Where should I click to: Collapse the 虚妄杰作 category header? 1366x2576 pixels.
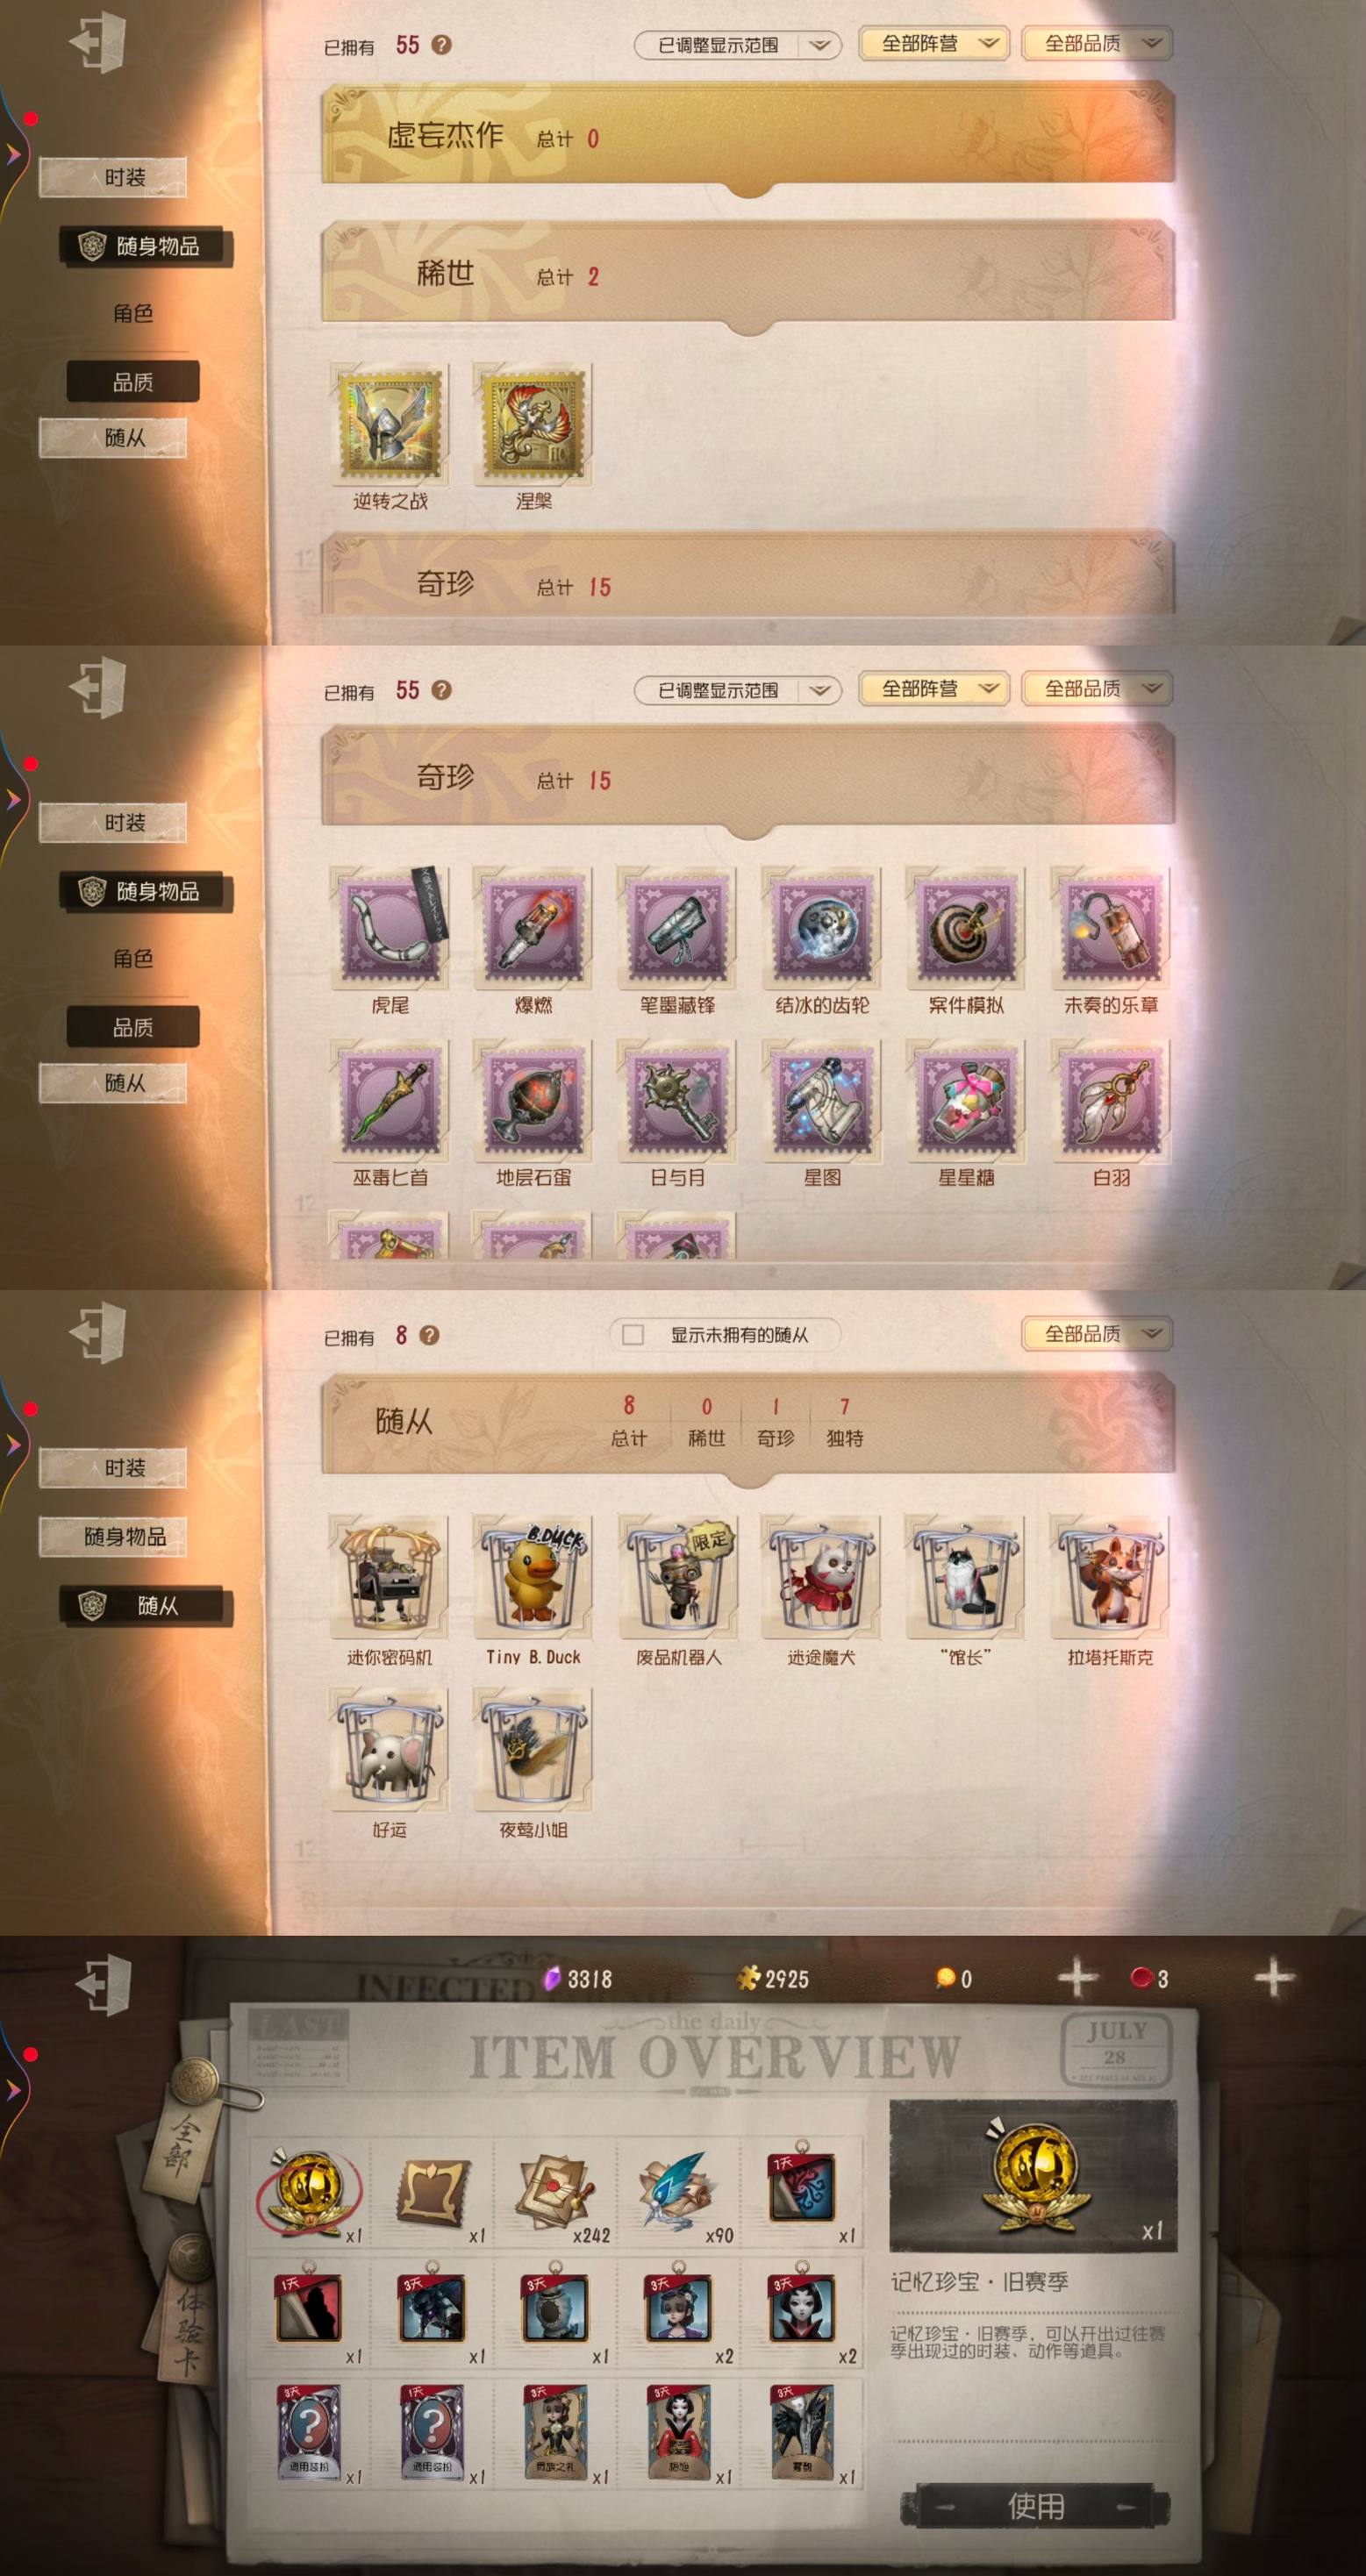(748, 135)
